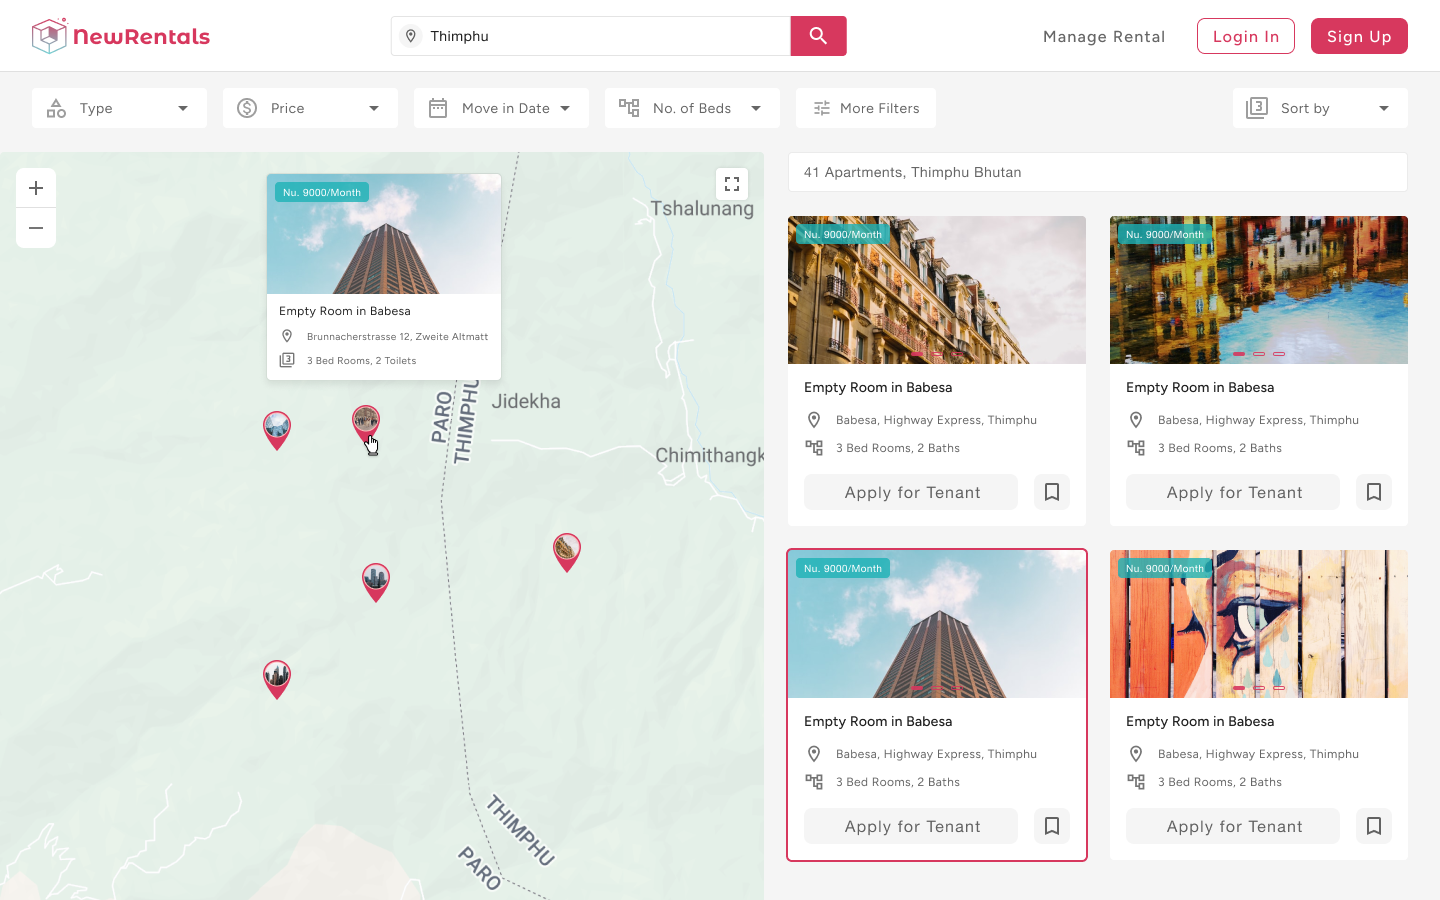Expand the map to fullscreen
This screenshot has width=1440, height=900.
pos(731,183)
